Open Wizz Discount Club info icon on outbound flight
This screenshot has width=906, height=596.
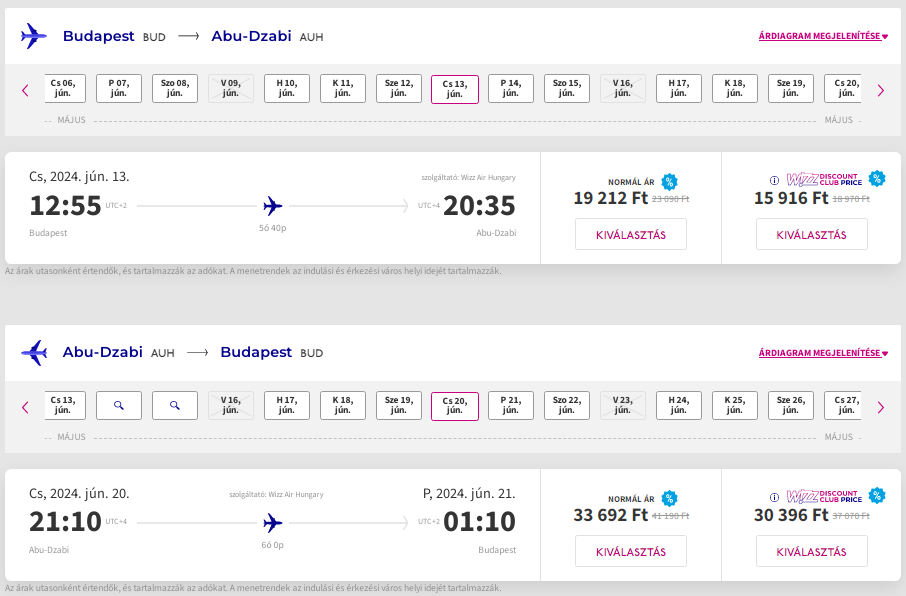point(774,180)
